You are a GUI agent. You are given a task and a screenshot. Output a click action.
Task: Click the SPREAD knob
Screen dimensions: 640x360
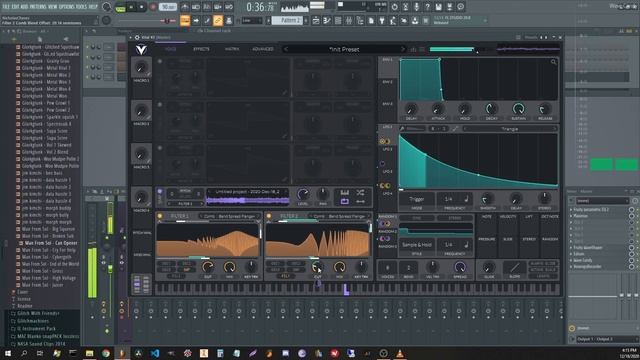coord(460,267)
